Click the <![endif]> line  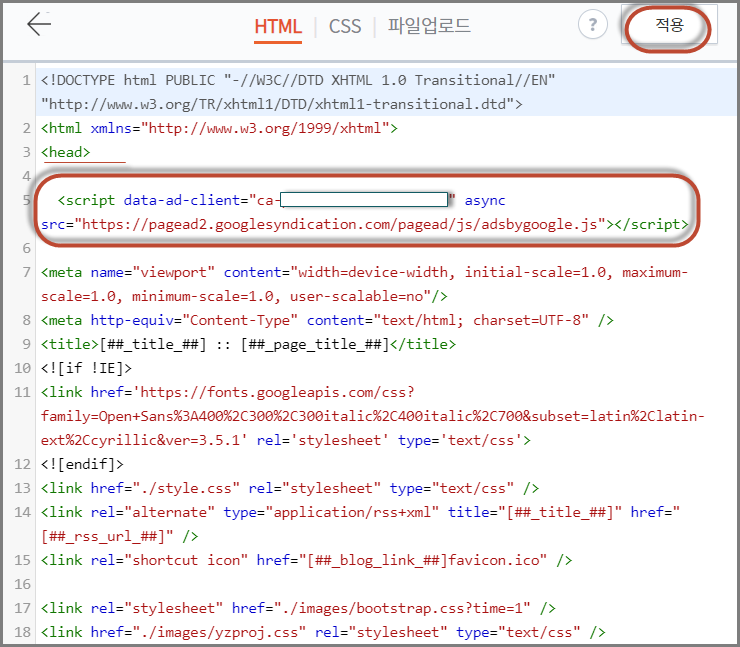(x=82, y=464)
